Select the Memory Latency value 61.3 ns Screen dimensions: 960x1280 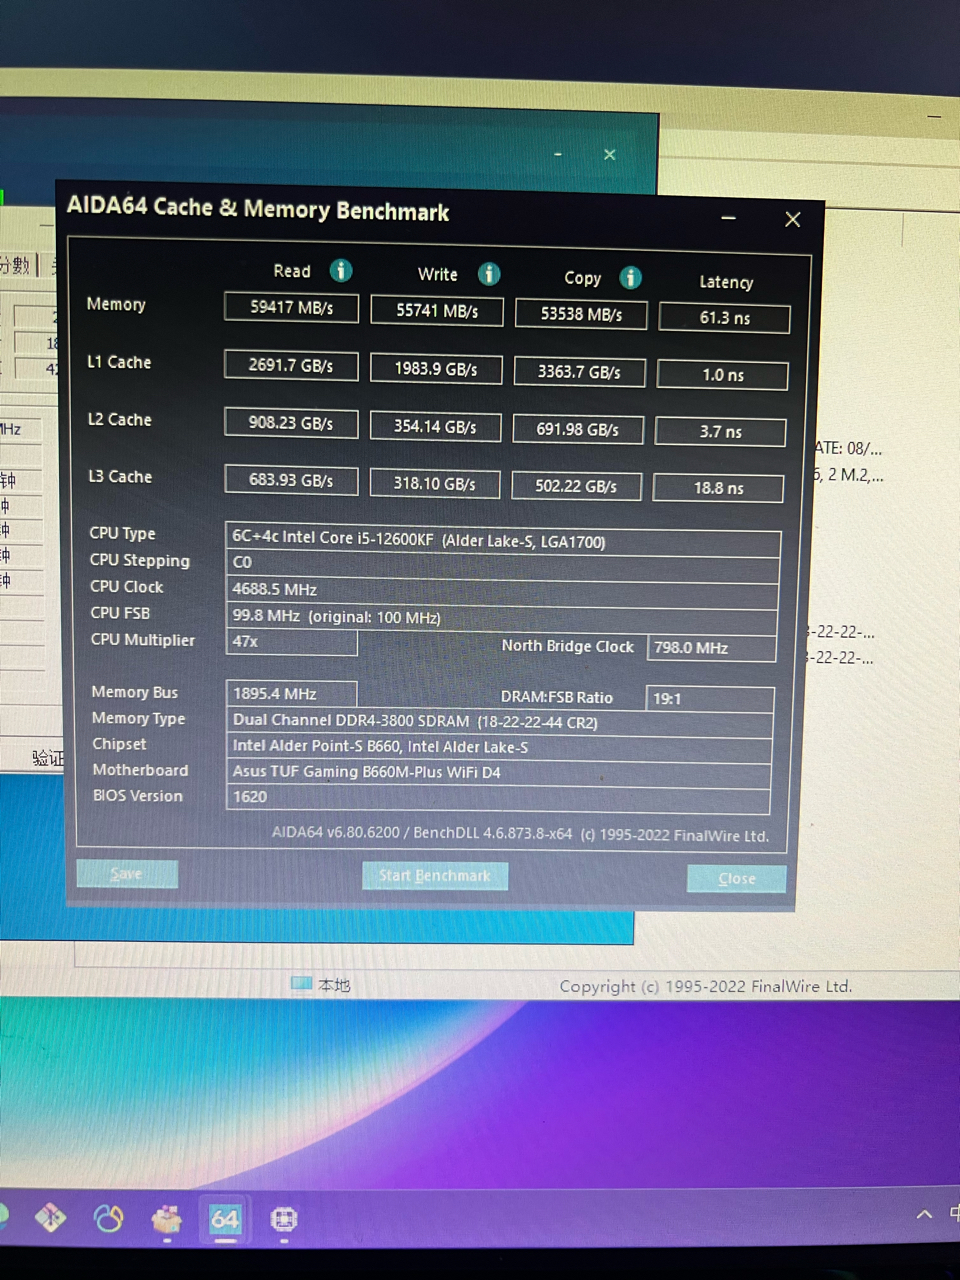[725, 318]
